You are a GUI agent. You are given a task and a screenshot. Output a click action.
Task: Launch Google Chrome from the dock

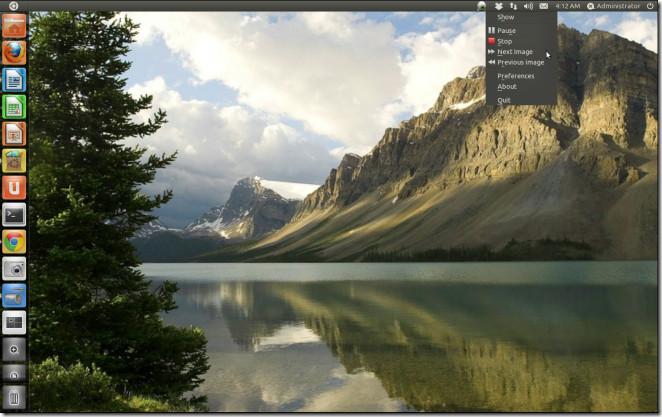14,242
